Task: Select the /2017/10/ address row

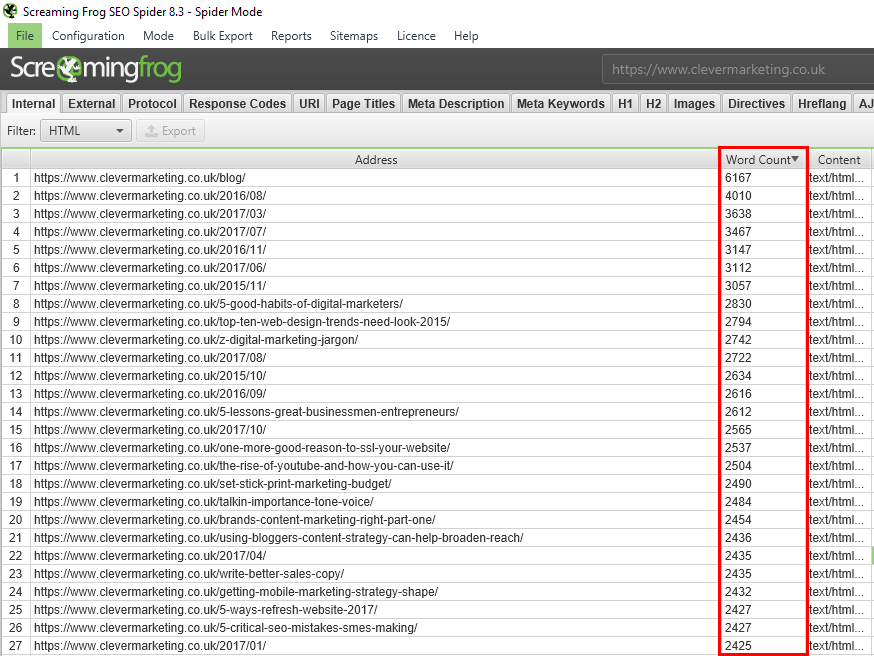Action: [375, 430]
